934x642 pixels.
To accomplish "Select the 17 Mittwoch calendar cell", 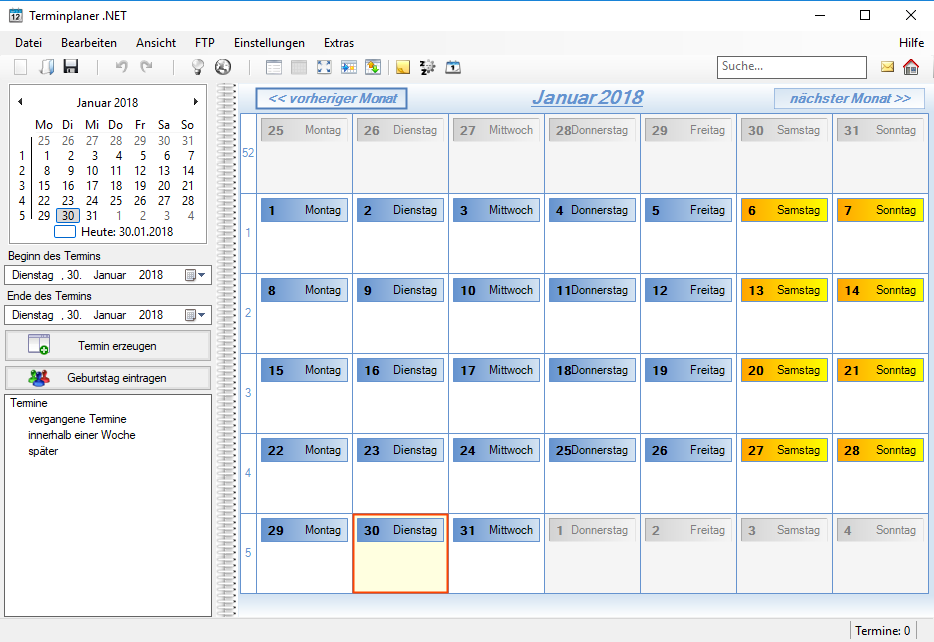I will 496,393.
